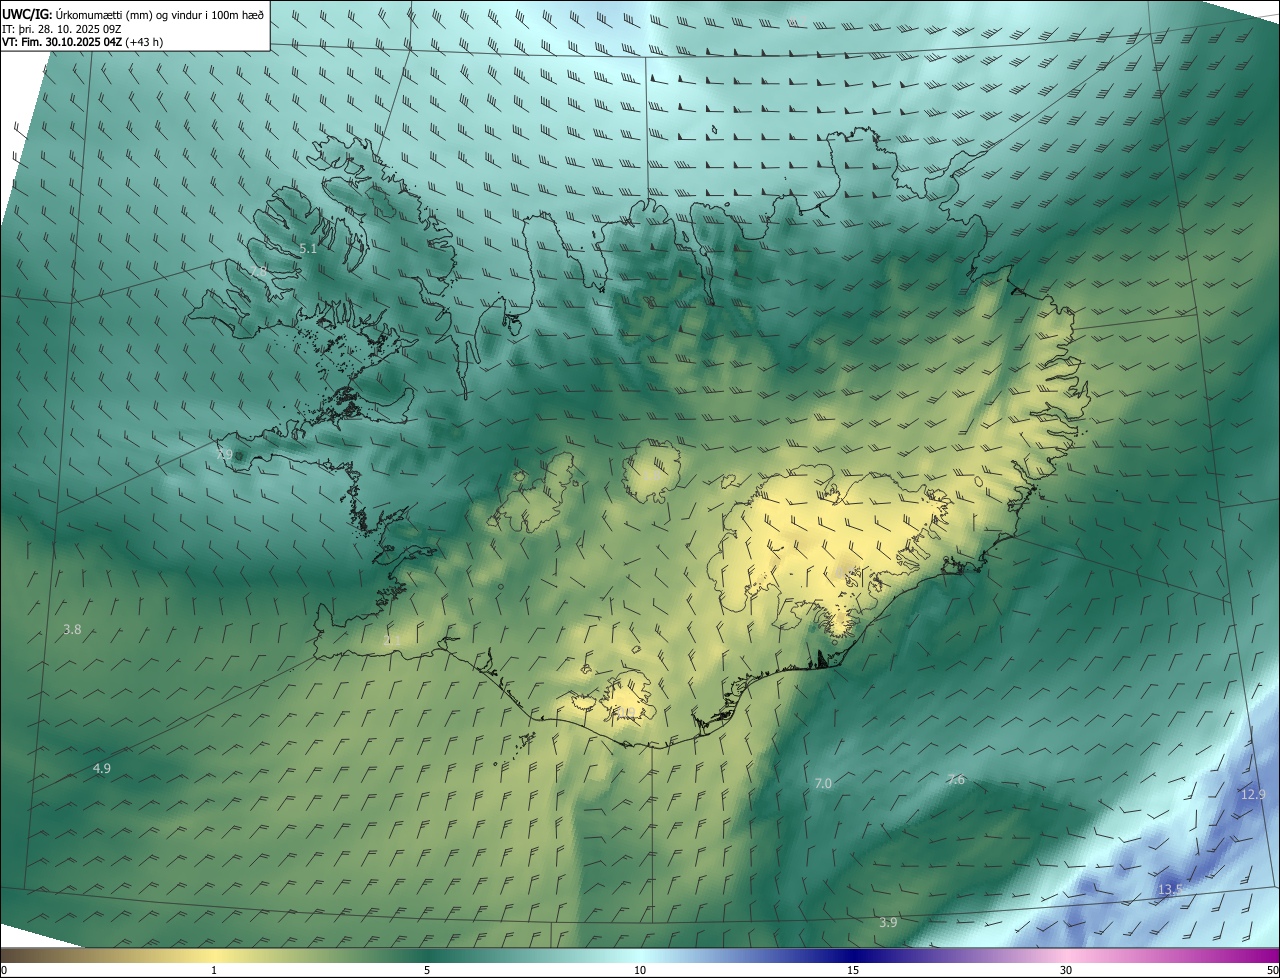Image resolution: width=1280 pixels, height=978 pixels.
Task: Click the precipitable water value 7.0
Action: [823, 784]
